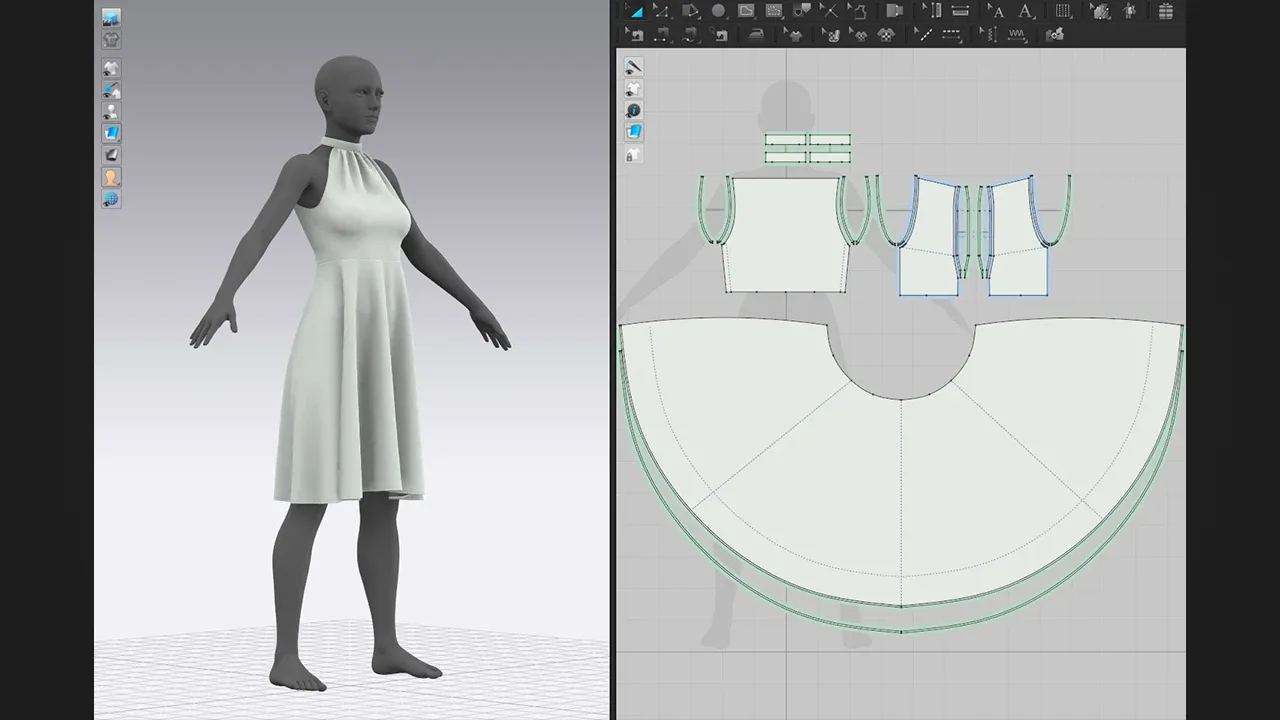The height and width of the screenshot is (720, 1280).
Task: Select the Edit Sewing tool
Action: point(635,34)
